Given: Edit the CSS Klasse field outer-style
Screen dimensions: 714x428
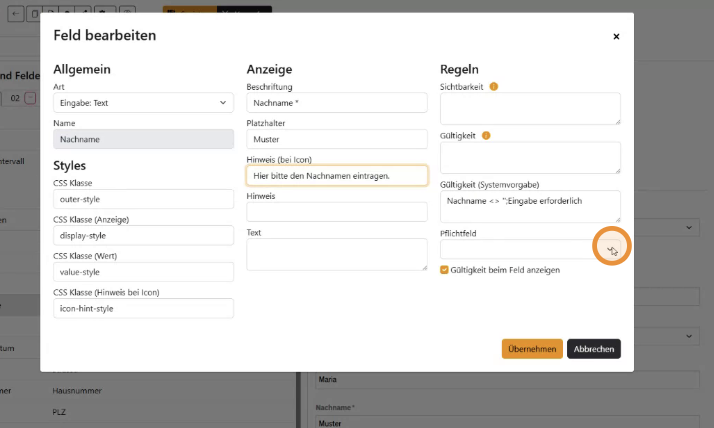Looking at the screenshot, I should (x=143, y=199).
